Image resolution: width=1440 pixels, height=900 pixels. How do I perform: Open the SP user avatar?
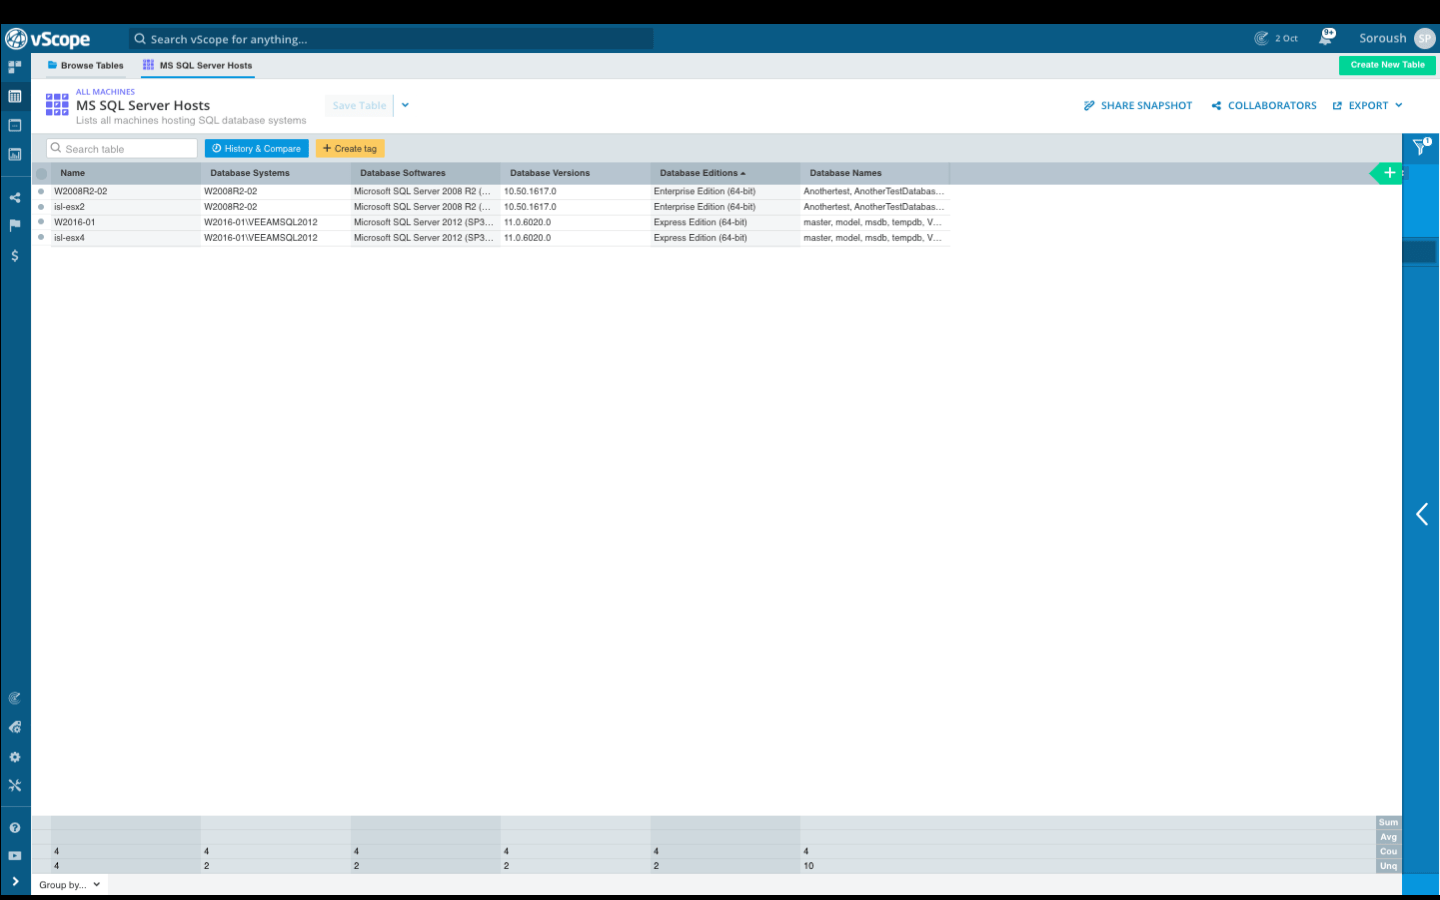(1425, 38)
